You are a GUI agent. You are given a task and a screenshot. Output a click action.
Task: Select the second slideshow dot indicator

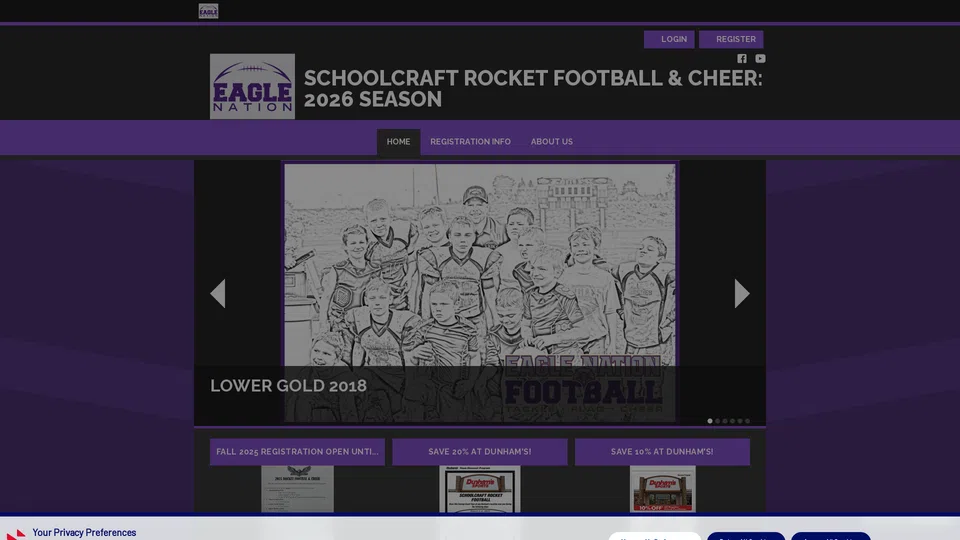coord(718,421)
